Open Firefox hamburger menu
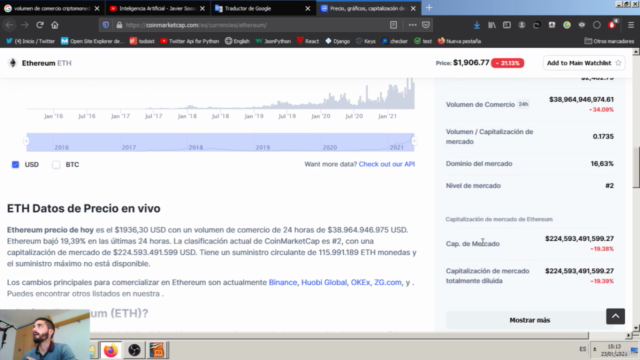640x360 pixels. tap(631, 25)
